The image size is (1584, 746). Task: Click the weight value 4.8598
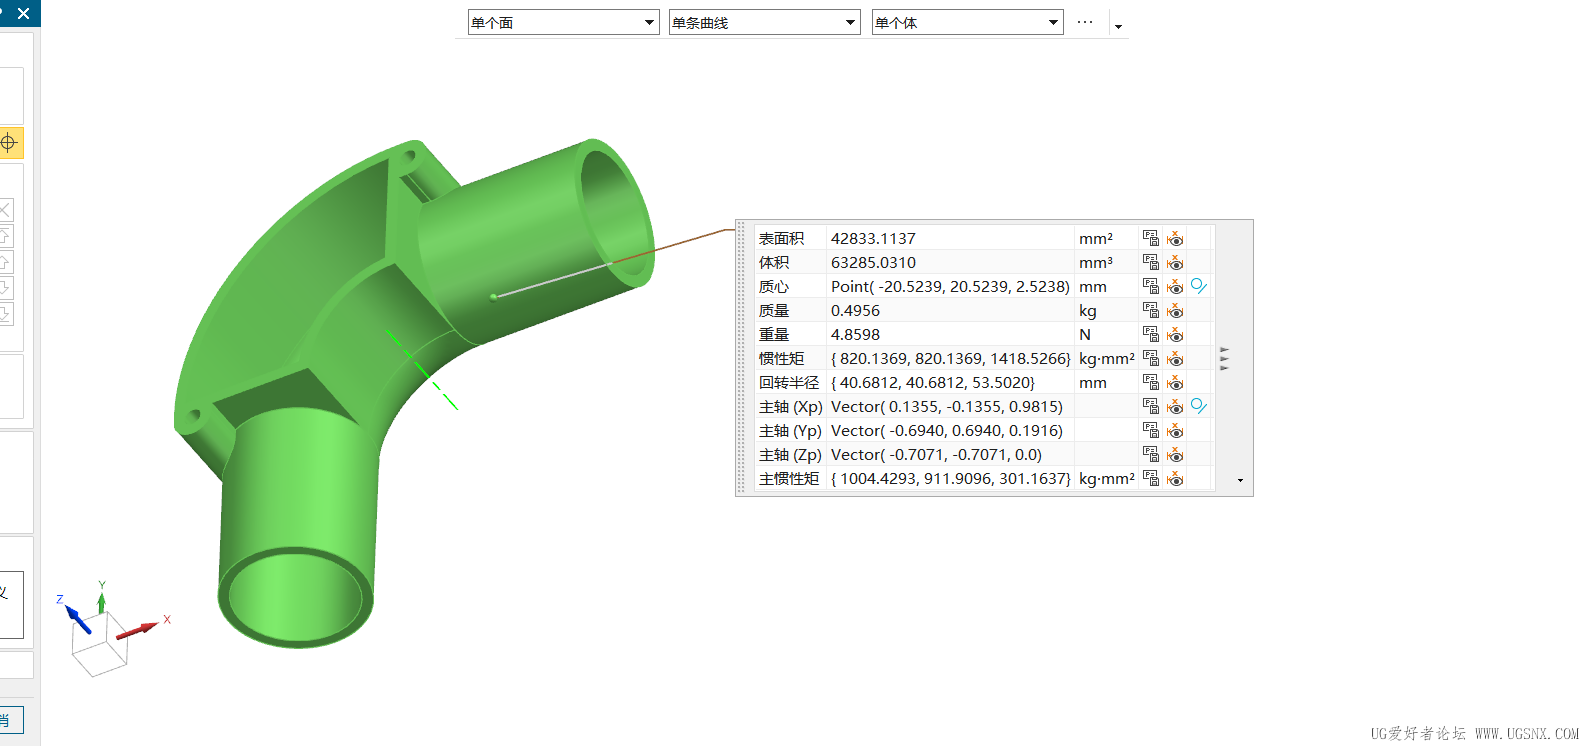pyautogui.click(x=855, y=334)
